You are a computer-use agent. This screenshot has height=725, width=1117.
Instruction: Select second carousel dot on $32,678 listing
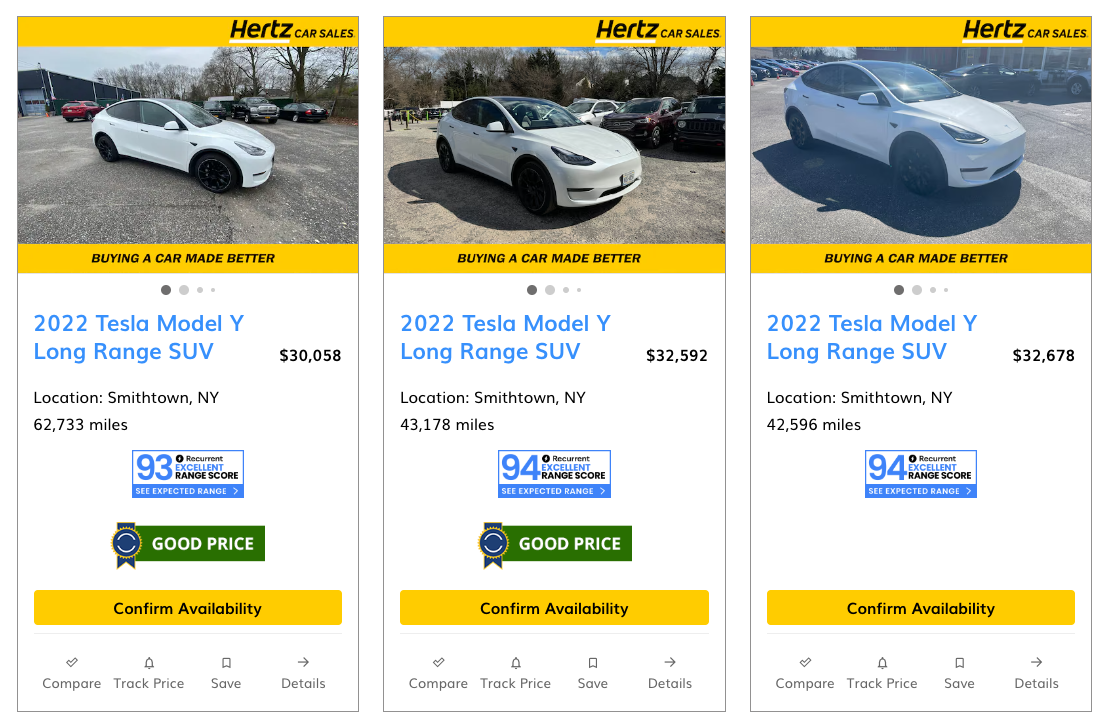click(x=917, y=290)
